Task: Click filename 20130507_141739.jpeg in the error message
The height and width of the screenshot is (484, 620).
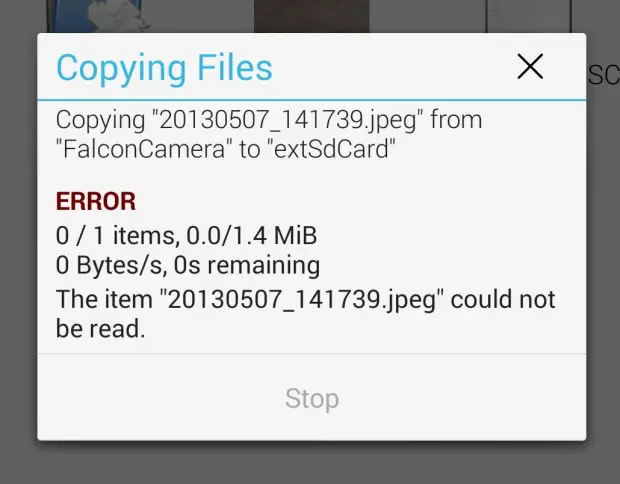Action: pyautogui.click(x=302, y=300)
